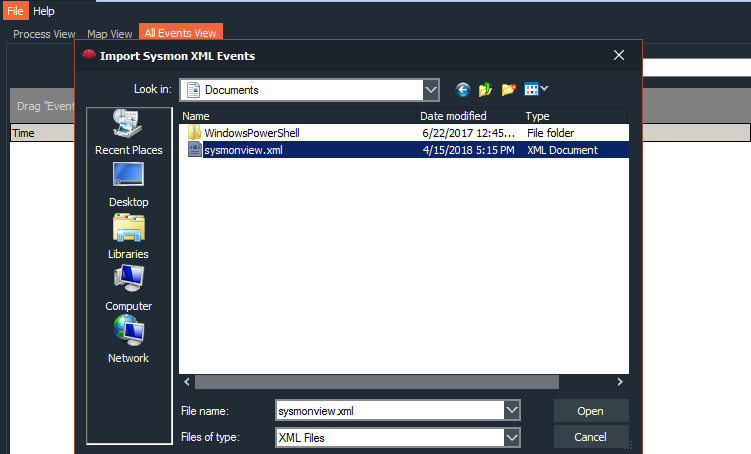This screenshot has width=751, height=454.
Task: Select the 'WindowsPowerShell' folder name
Action: (252, 133)
